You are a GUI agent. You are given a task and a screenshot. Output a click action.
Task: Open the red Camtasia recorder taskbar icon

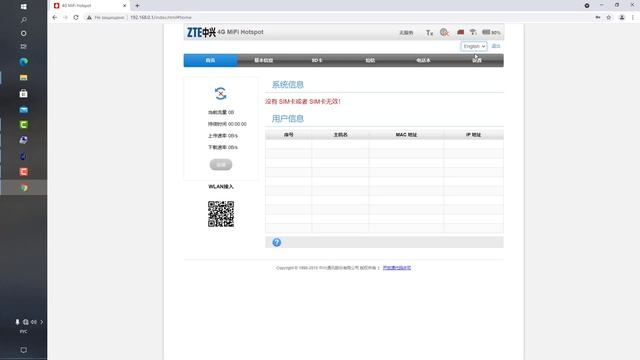[24, 172]
